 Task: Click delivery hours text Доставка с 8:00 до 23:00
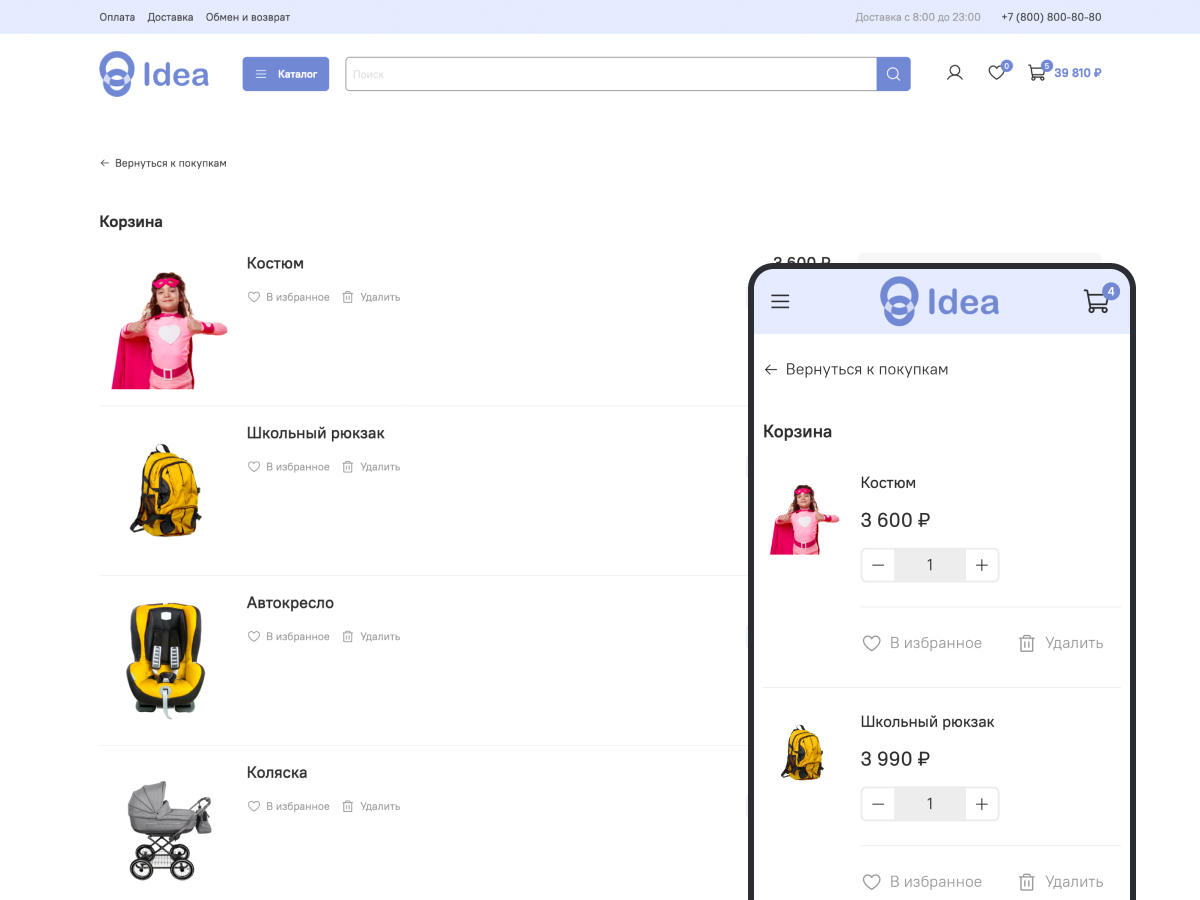tap(918, 17)
